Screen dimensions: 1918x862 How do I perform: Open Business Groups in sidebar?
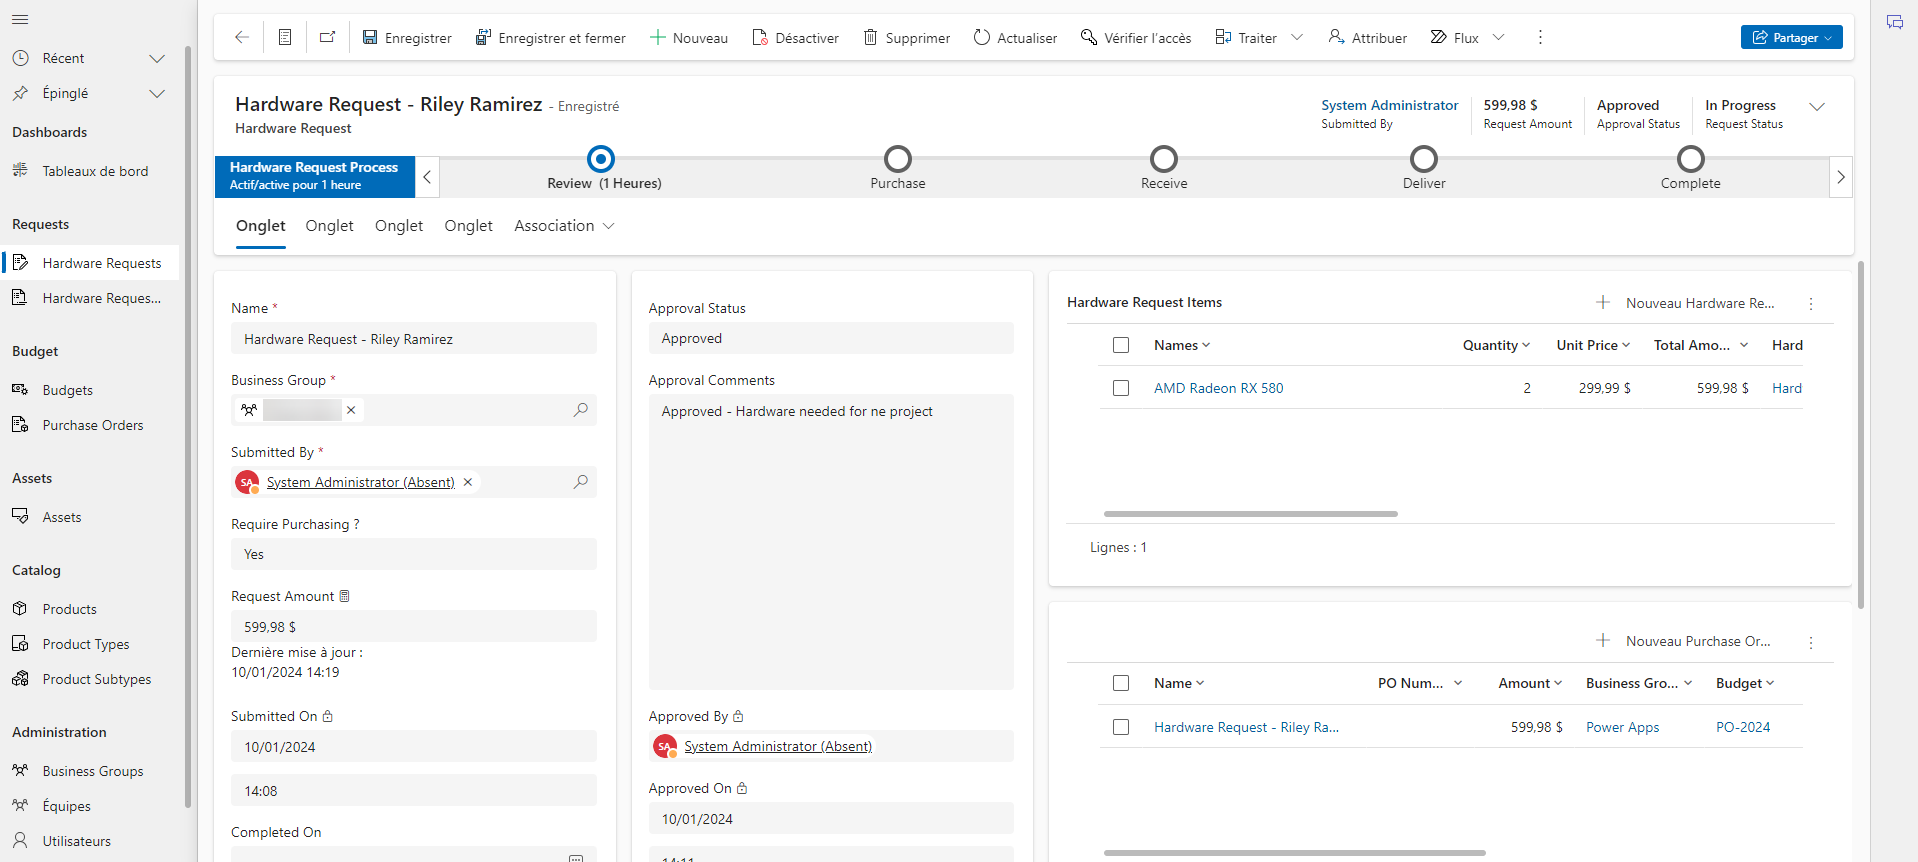pos(90,771)
